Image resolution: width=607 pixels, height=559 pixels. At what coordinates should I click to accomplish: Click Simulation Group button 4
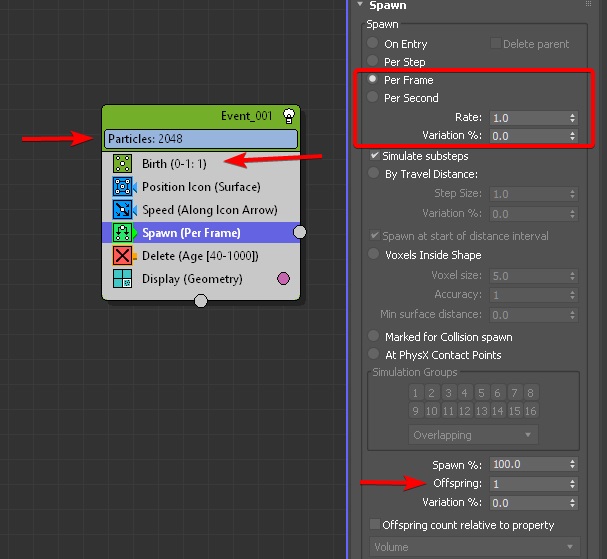[465, 393]
